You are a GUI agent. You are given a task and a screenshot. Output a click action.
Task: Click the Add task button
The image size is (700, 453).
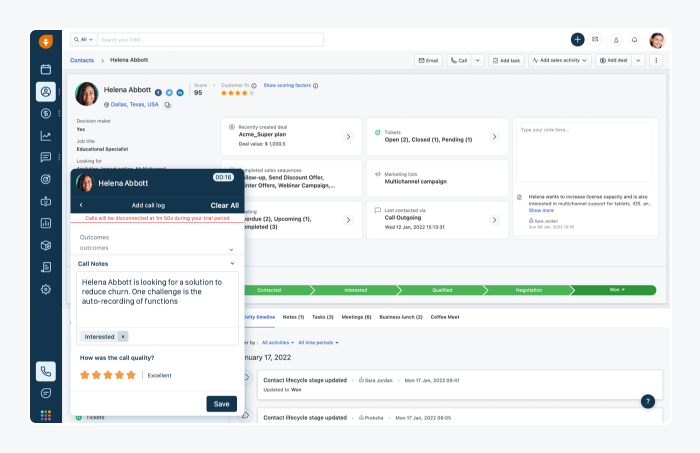pos(506,61)
